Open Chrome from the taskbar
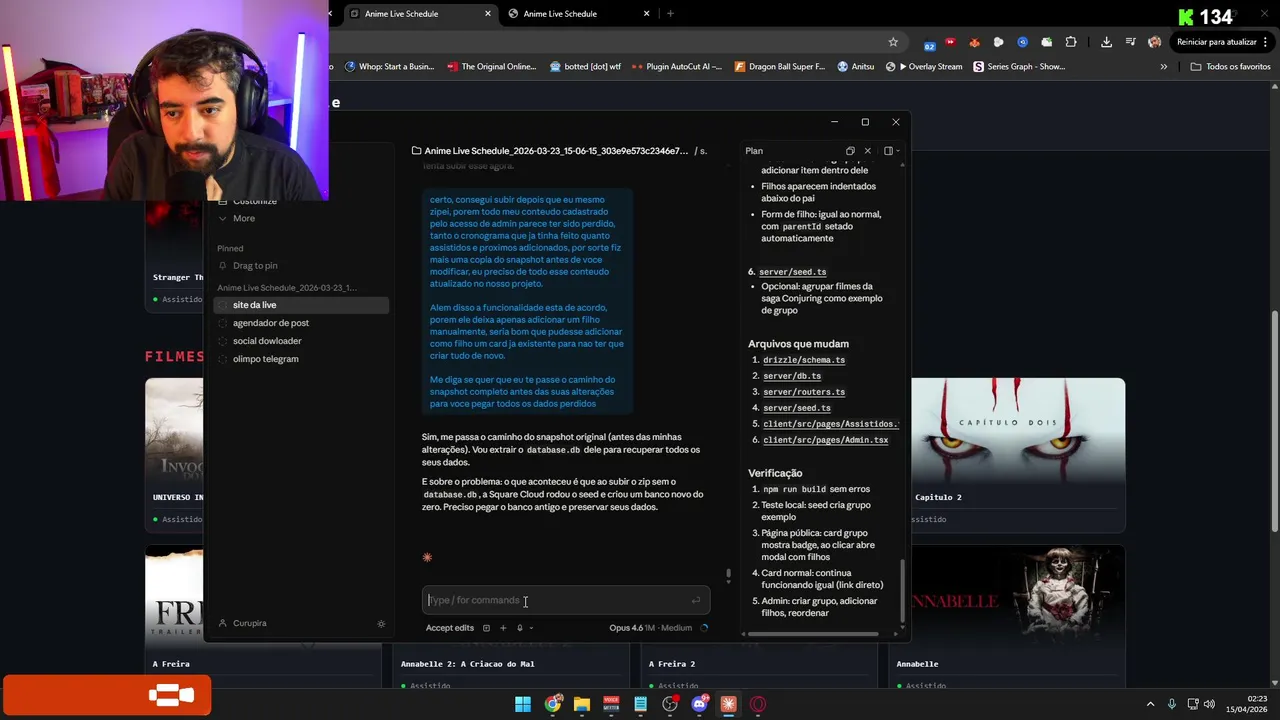The image size is (1280, 720). [x=552, y=704]
